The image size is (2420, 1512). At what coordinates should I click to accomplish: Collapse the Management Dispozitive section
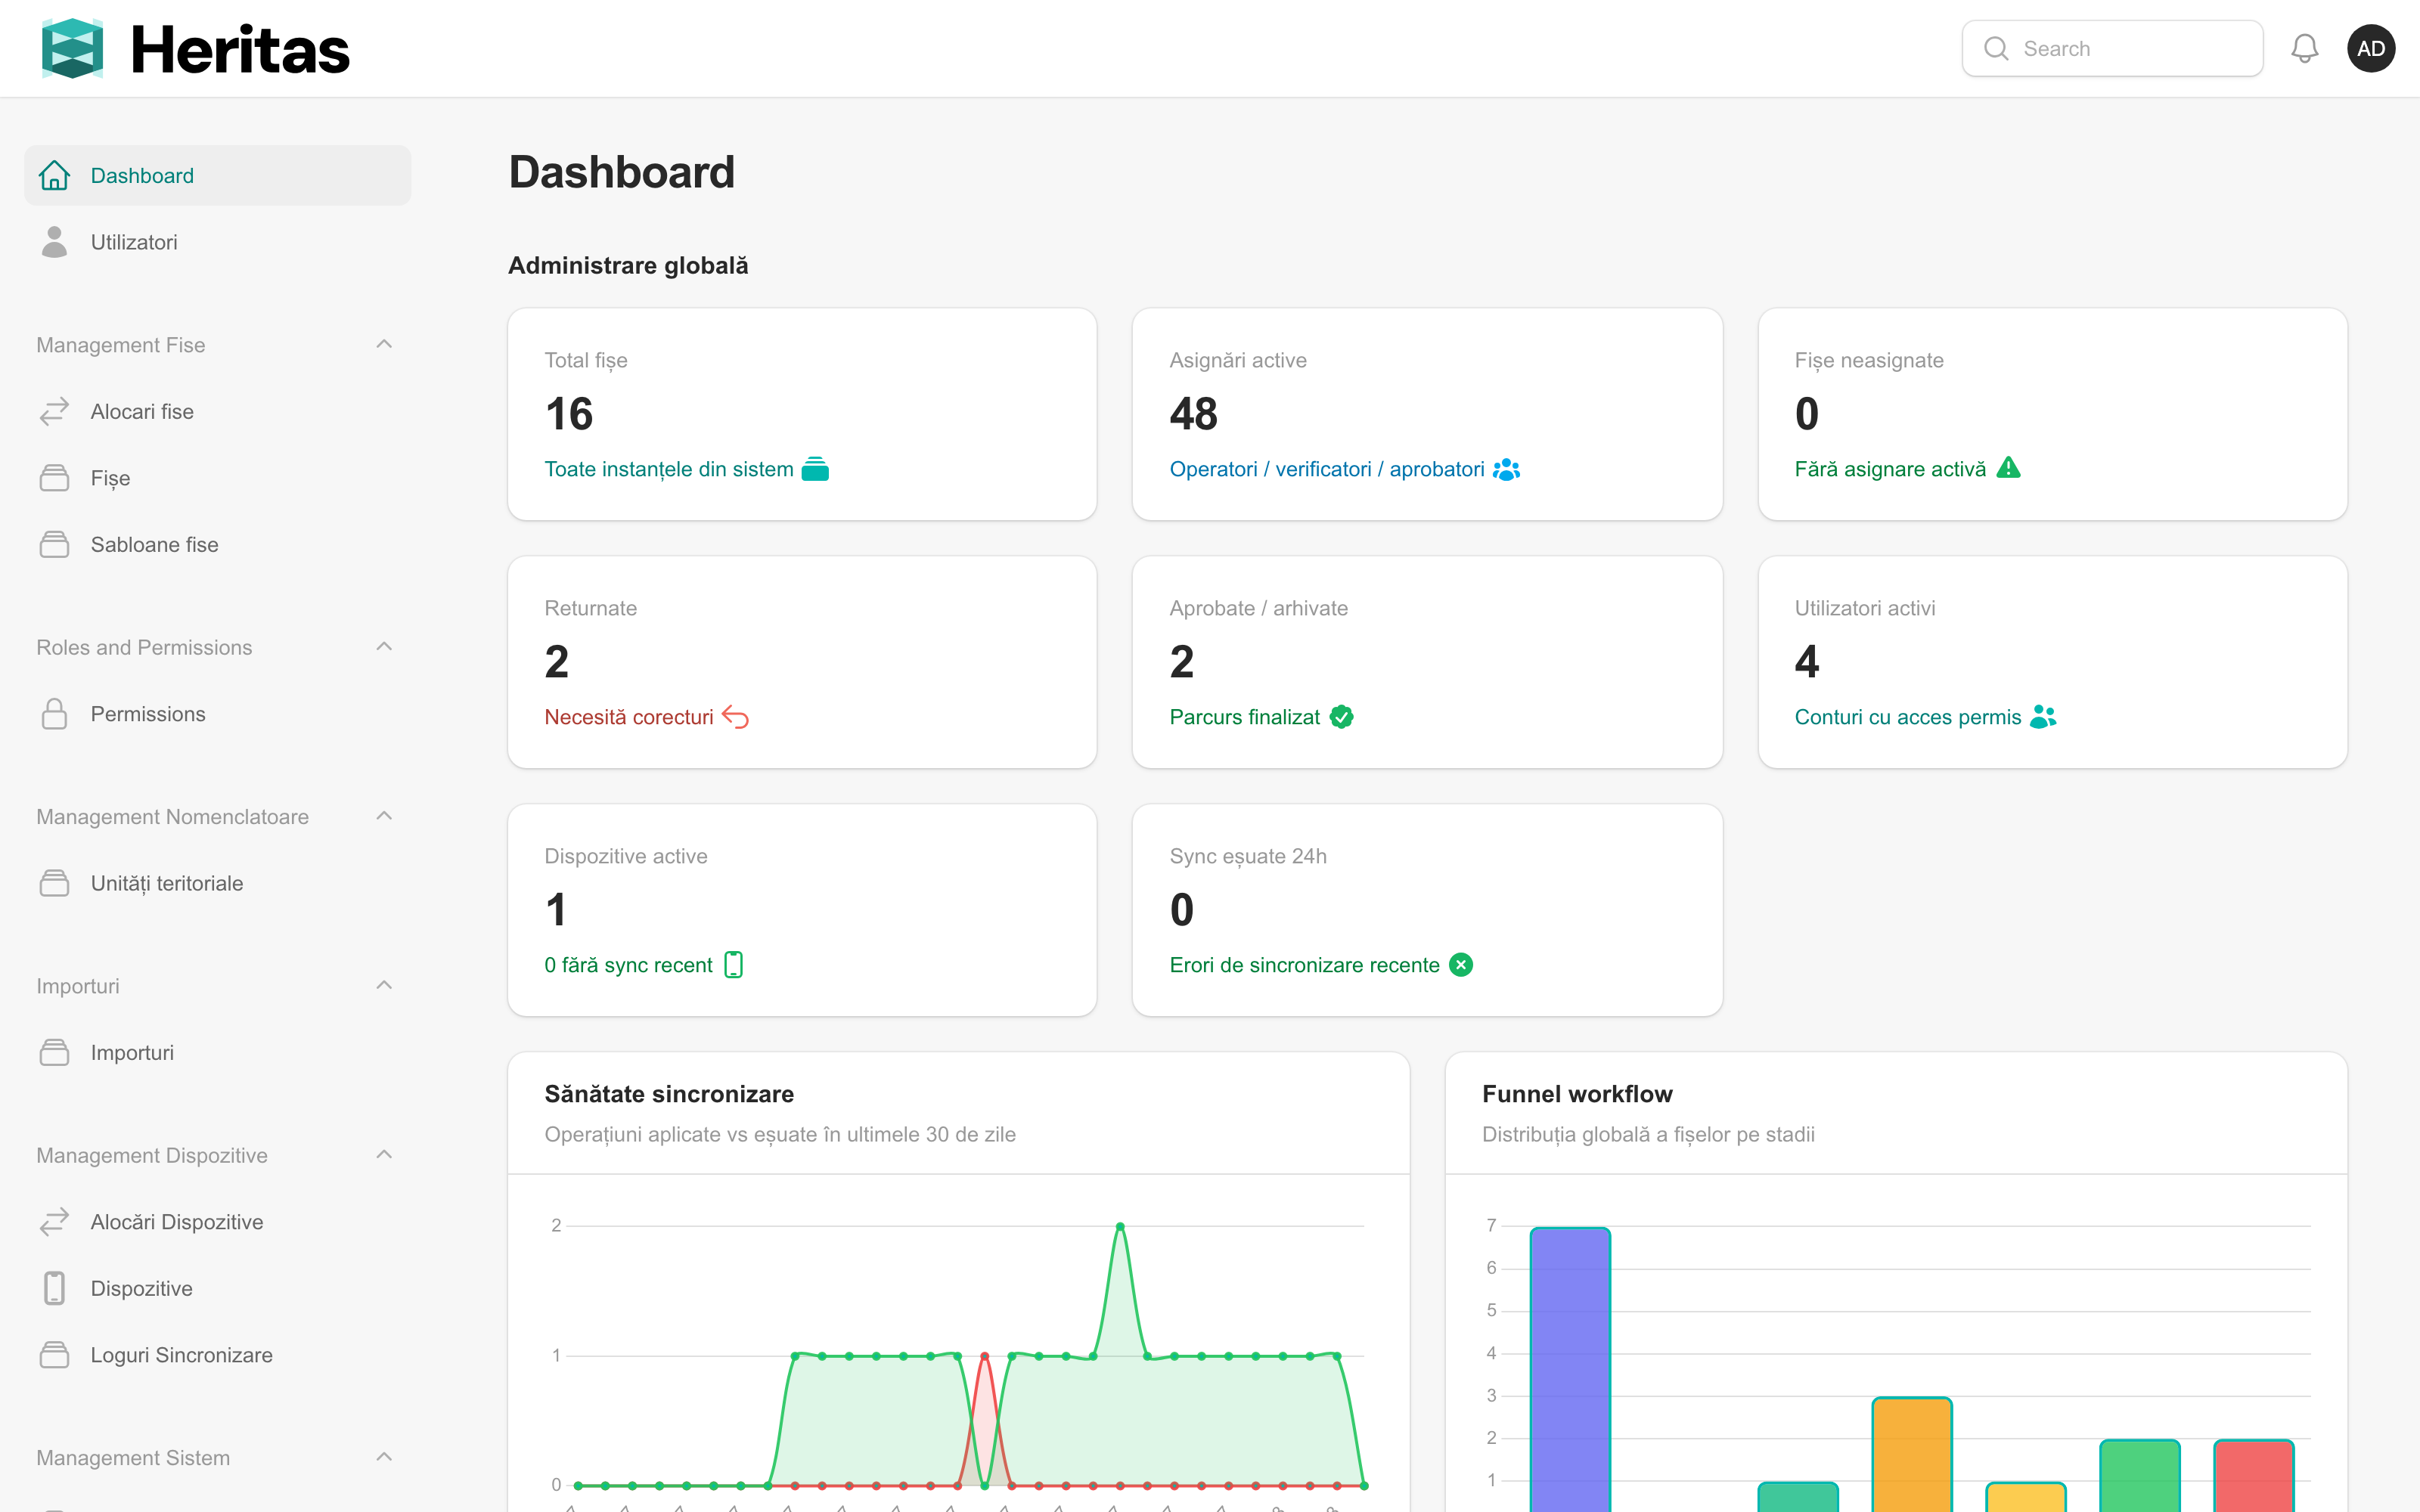point(384,1154)
